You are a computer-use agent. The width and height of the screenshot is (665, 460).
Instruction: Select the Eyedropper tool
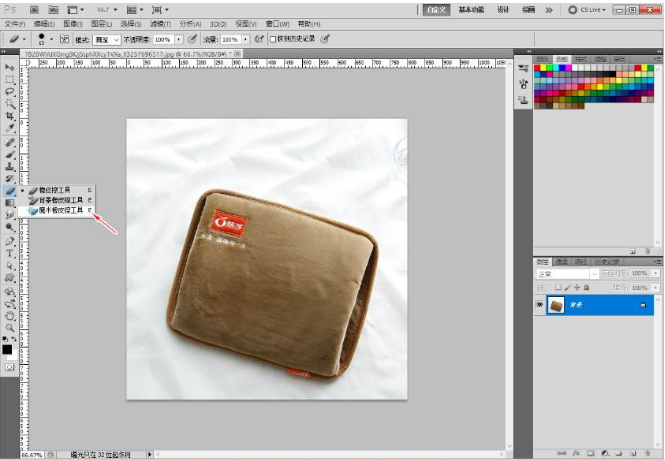point(9,128)
